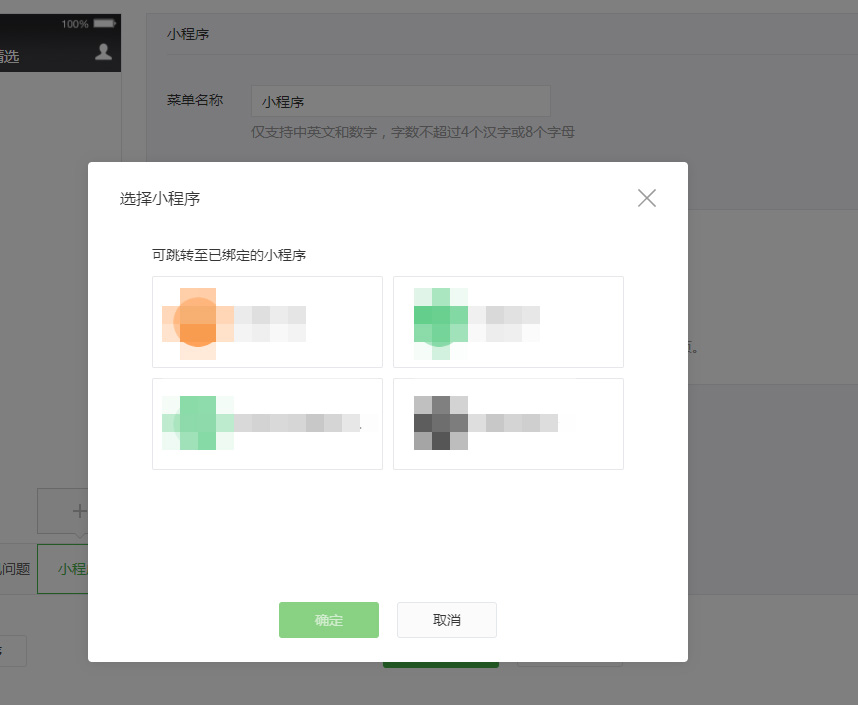Choose the top-right mini program card
The width and height of the screenshot is (858, 705).
tap(508, 321)
